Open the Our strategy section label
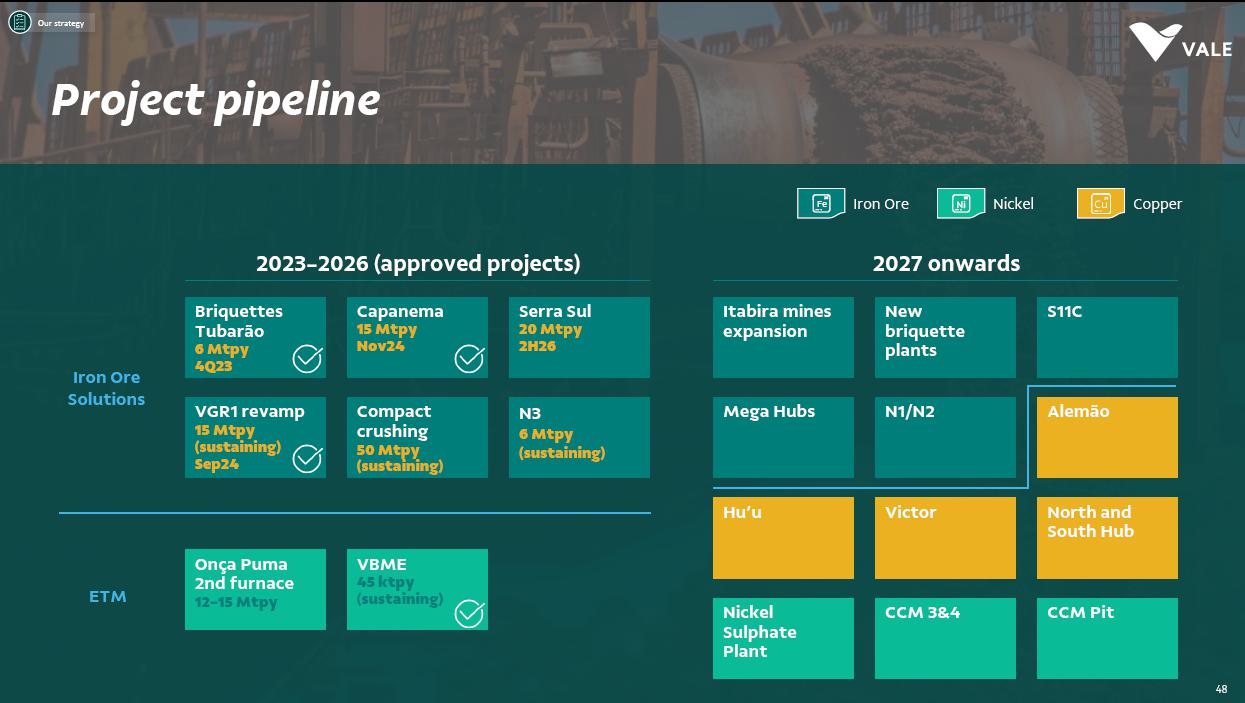This screenshot has width=1245, height=703. click(61, 23)
